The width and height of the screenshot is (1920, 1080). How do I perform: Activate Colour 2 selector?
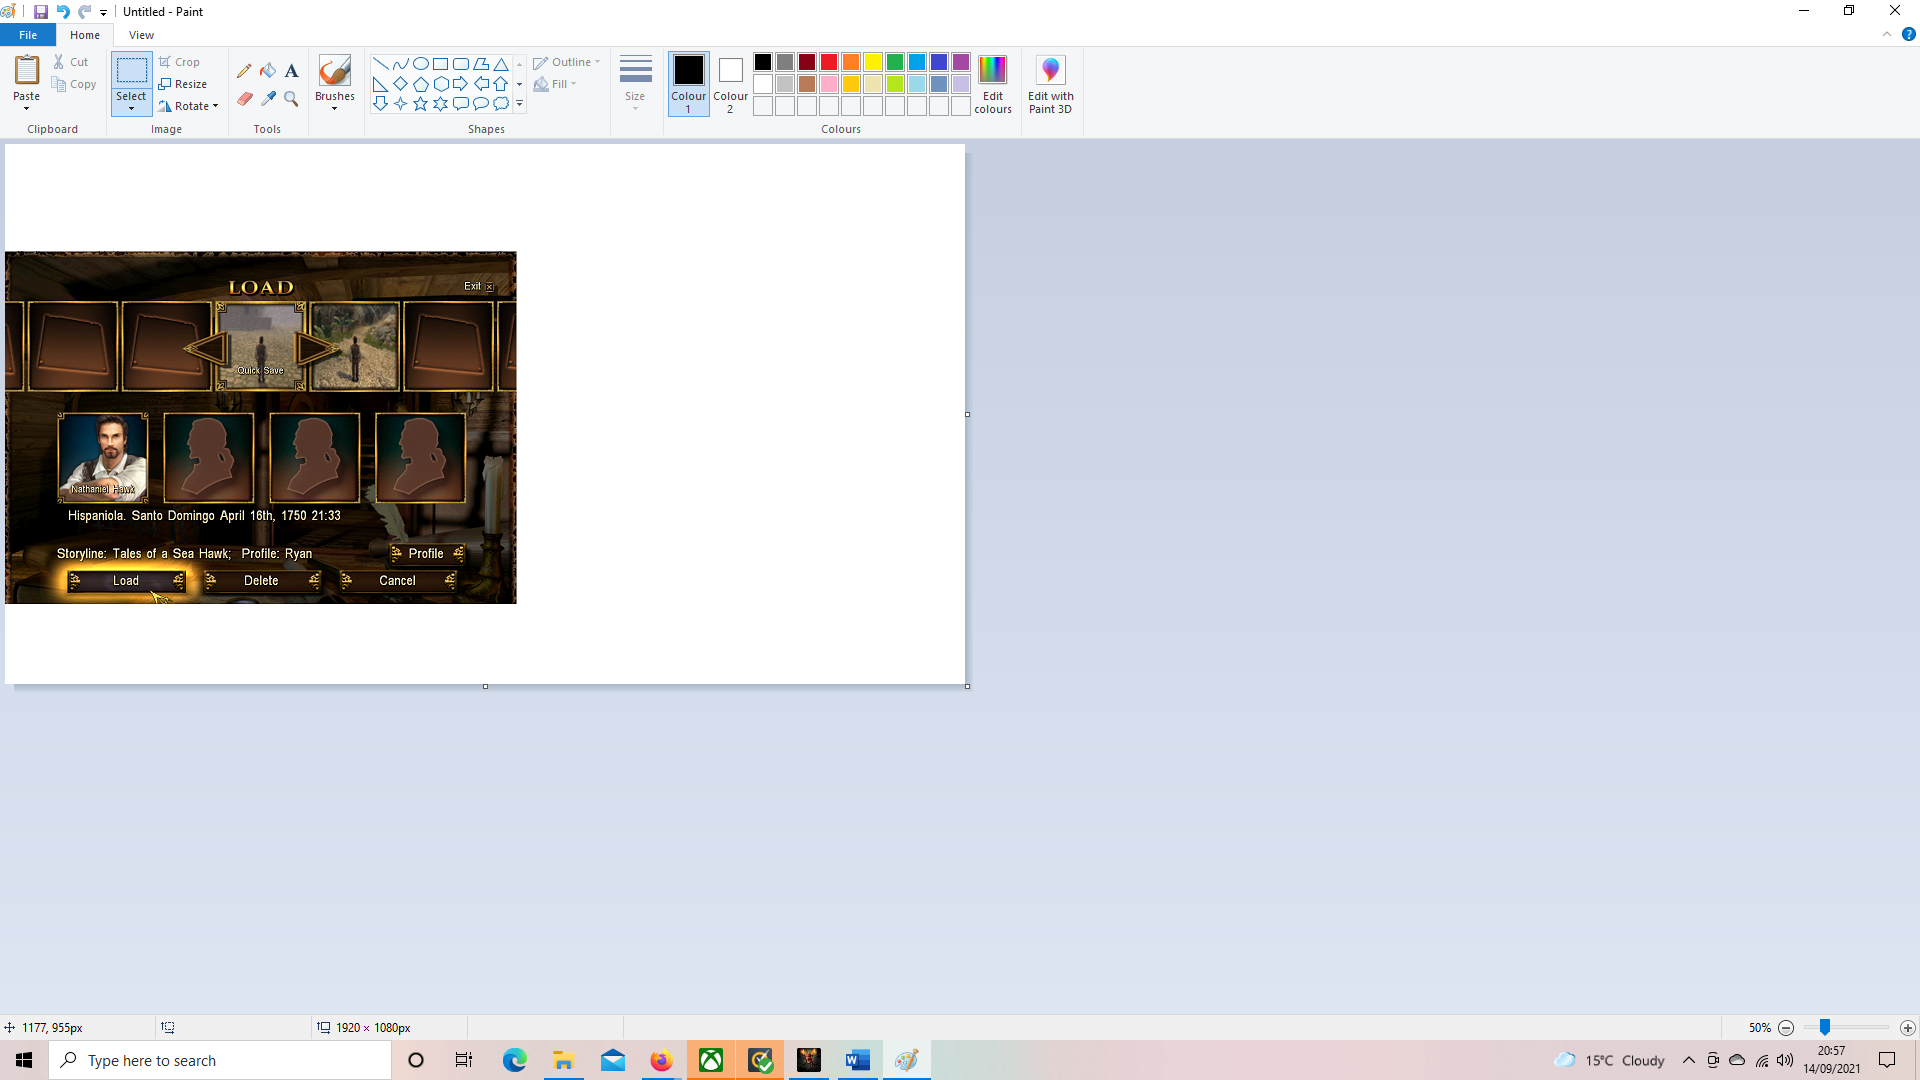pyautogui.click(x=730, y=84)
